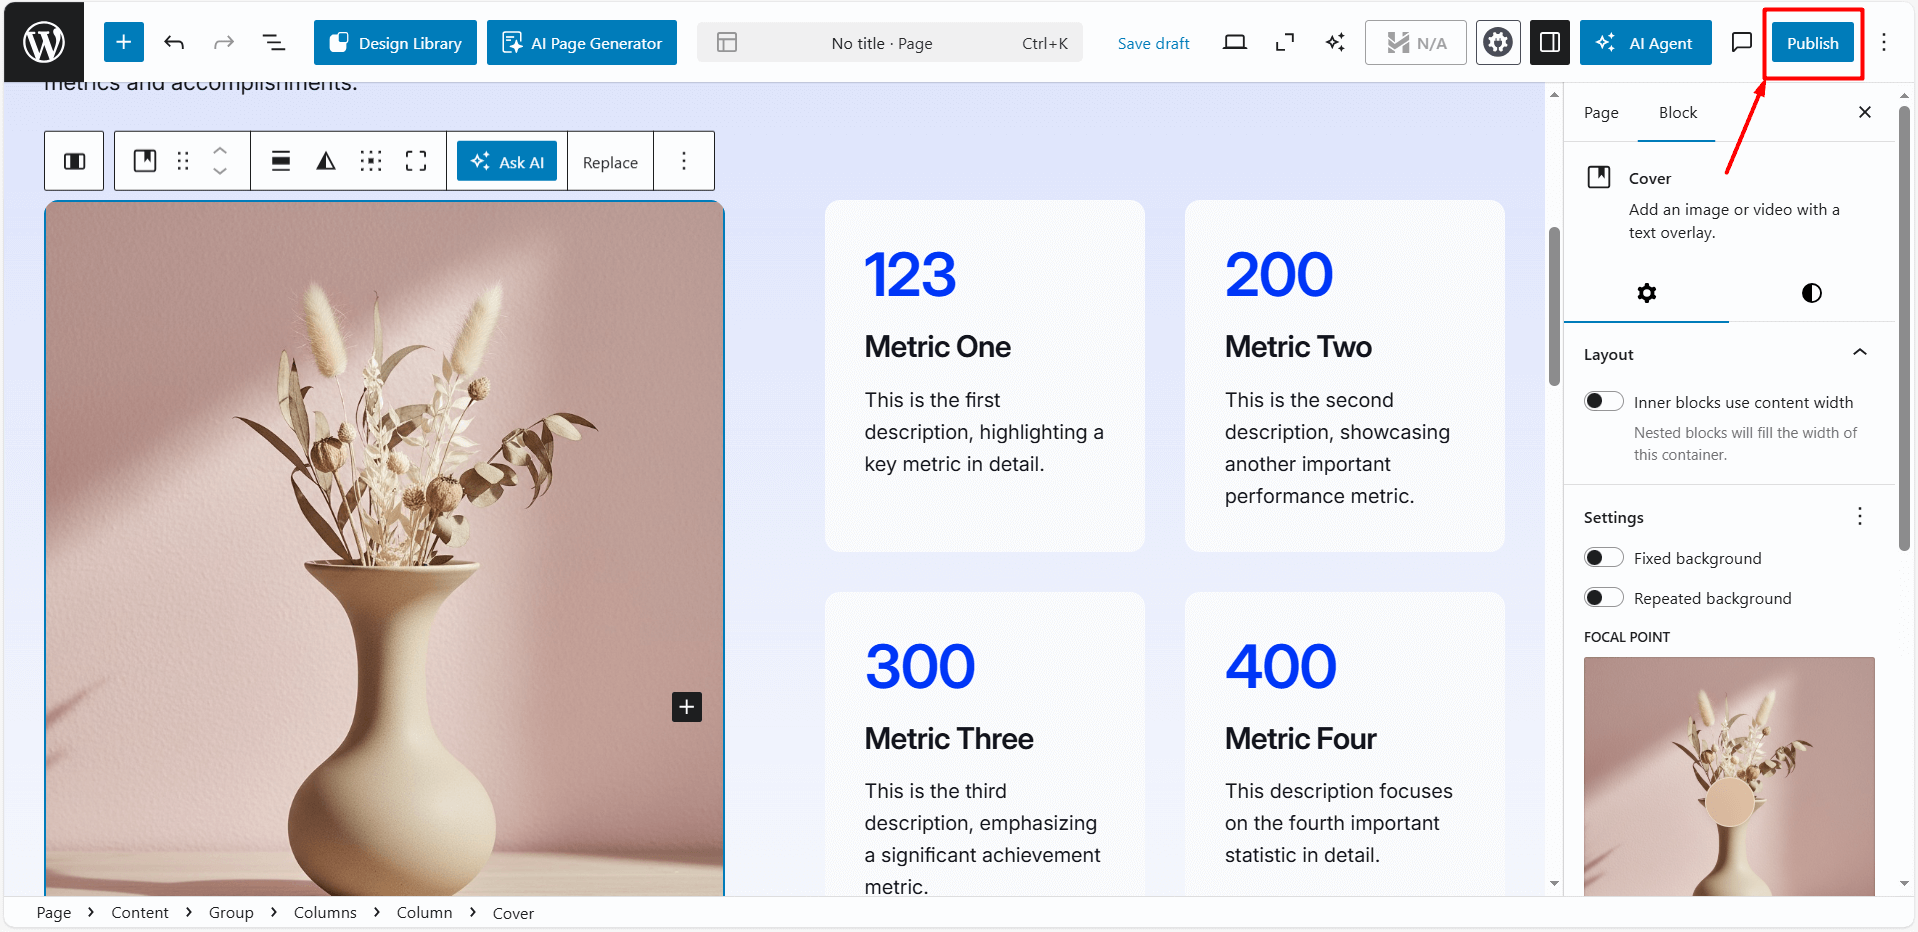This screenshot has height=932, width=1918.
Task: Collapse the Layout section
Action: click(x=1859, y=352)
